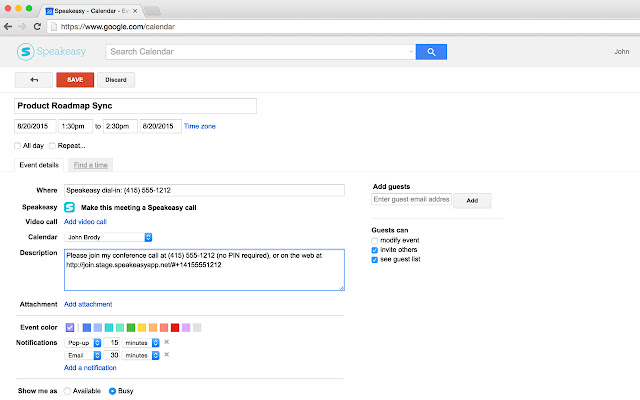Toggle the All day checkbox

coord(17,146)
